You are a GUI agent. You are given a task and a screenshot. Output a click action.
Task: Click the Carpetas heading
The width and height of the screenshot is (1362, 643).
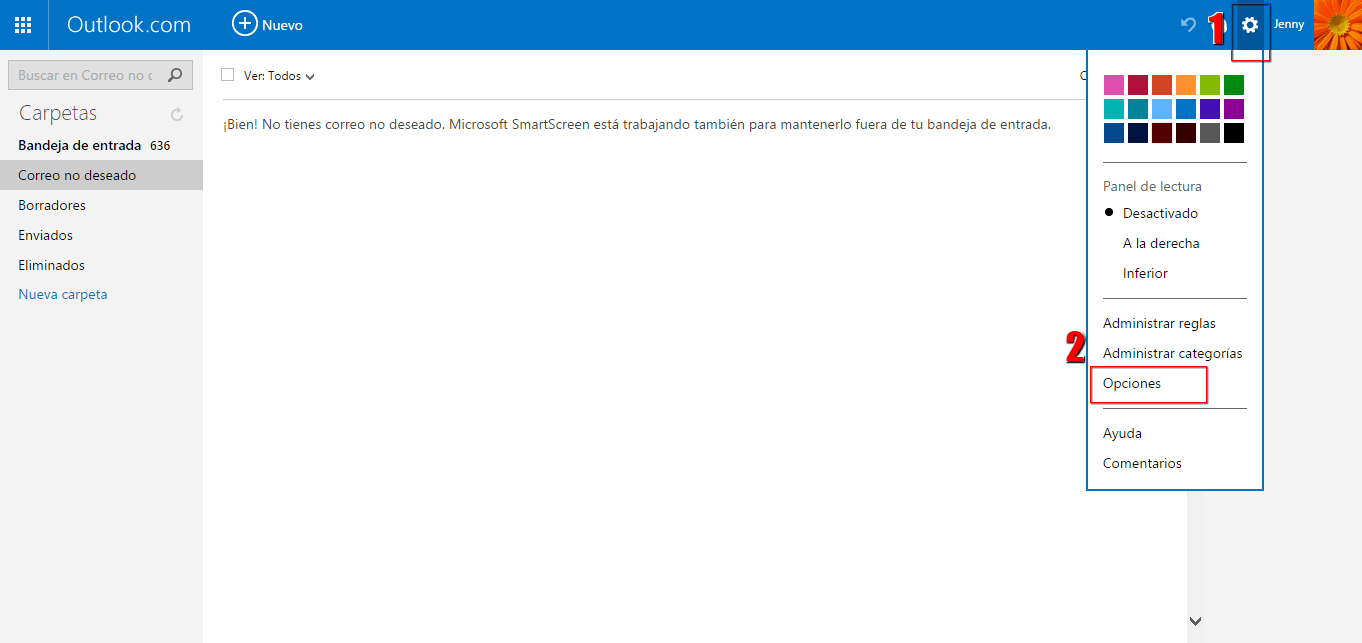(58, 113)
